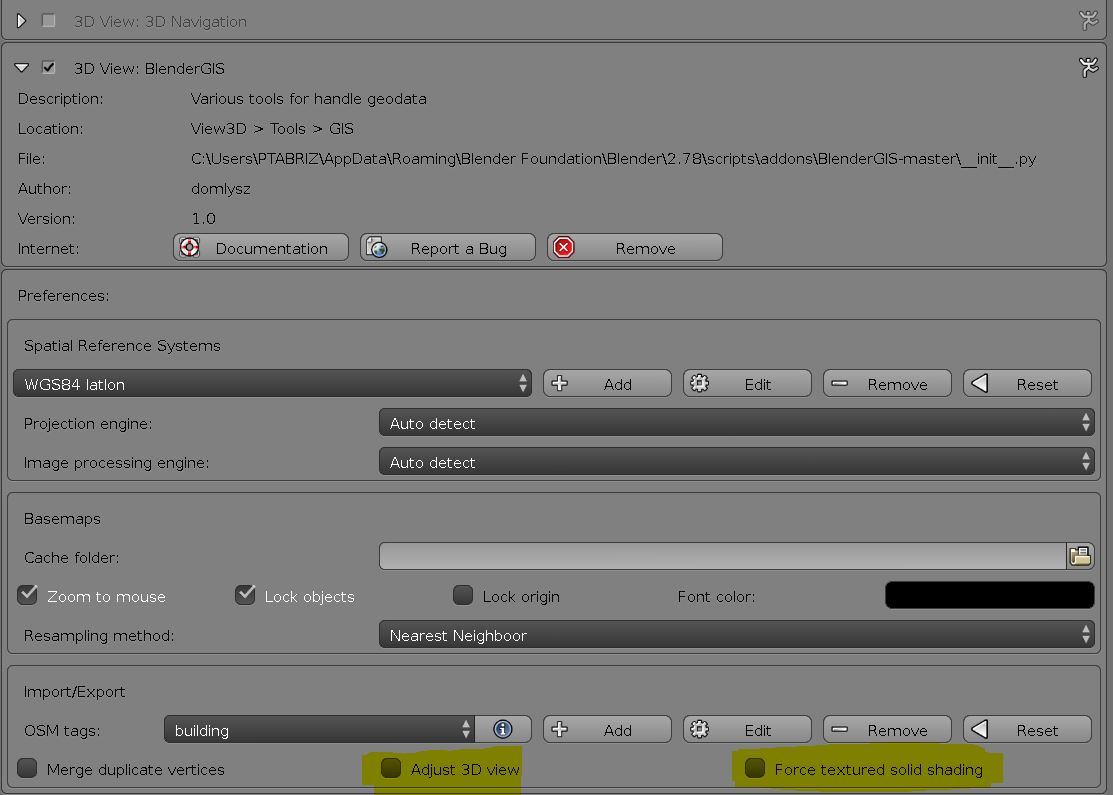Remove the selected spatial reference system

(887, 383)
